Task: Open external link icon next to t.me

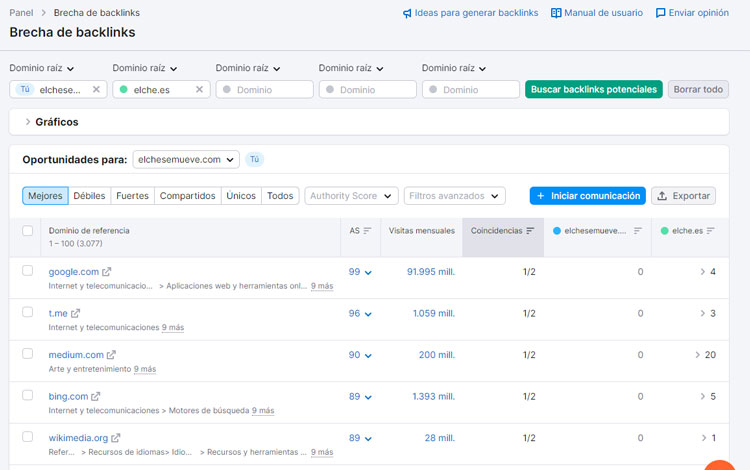Action: pos(75,313)
